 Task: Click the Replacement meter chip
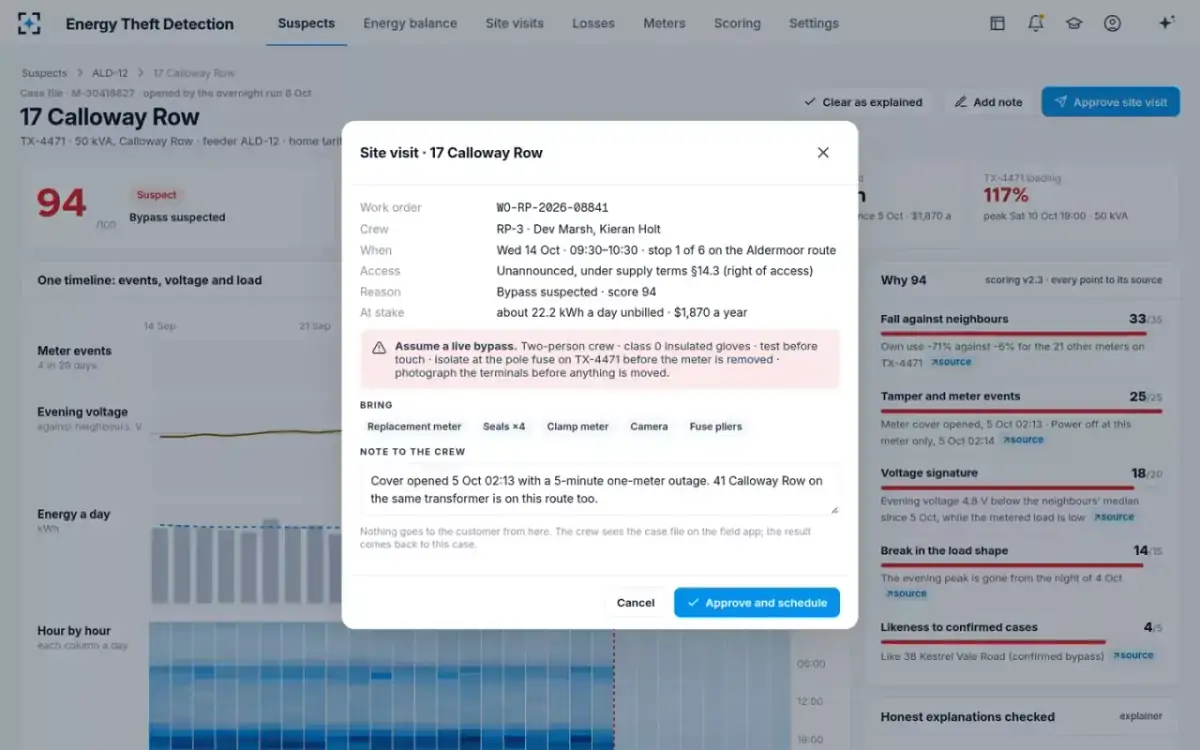tap(414, 427)
